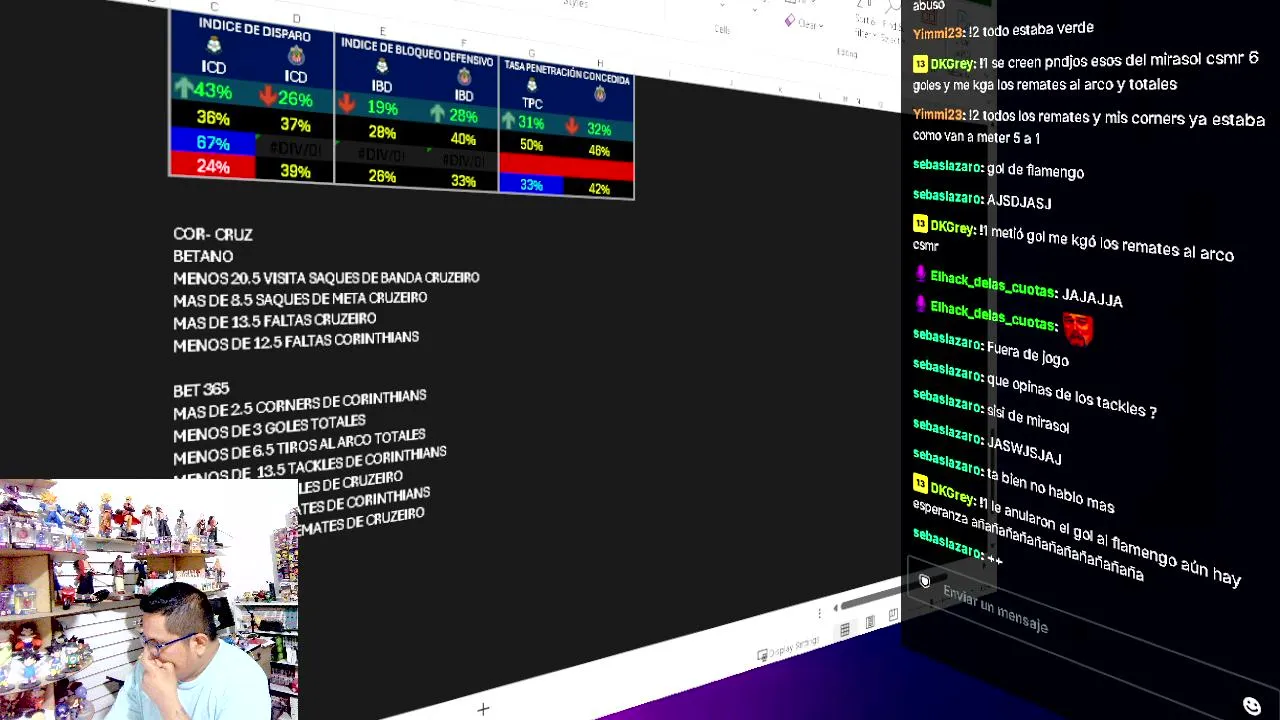This screenshot has height=720, width=1280.
Task: Switch to Page Layout view in Excel status bar
Action: pyautogui.click(x=870, y=622)
